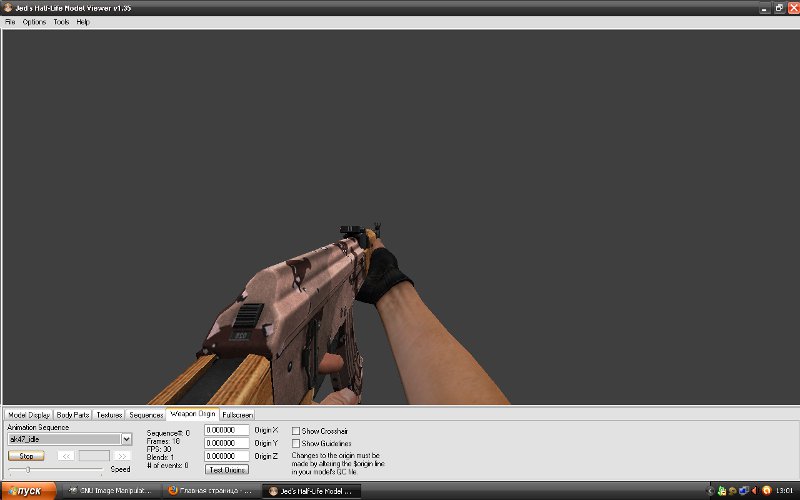This screenshot has width=800, height=500.
Task: Click Jed's Half-Life Model taskbar item
Action: [x=311, y=491]
